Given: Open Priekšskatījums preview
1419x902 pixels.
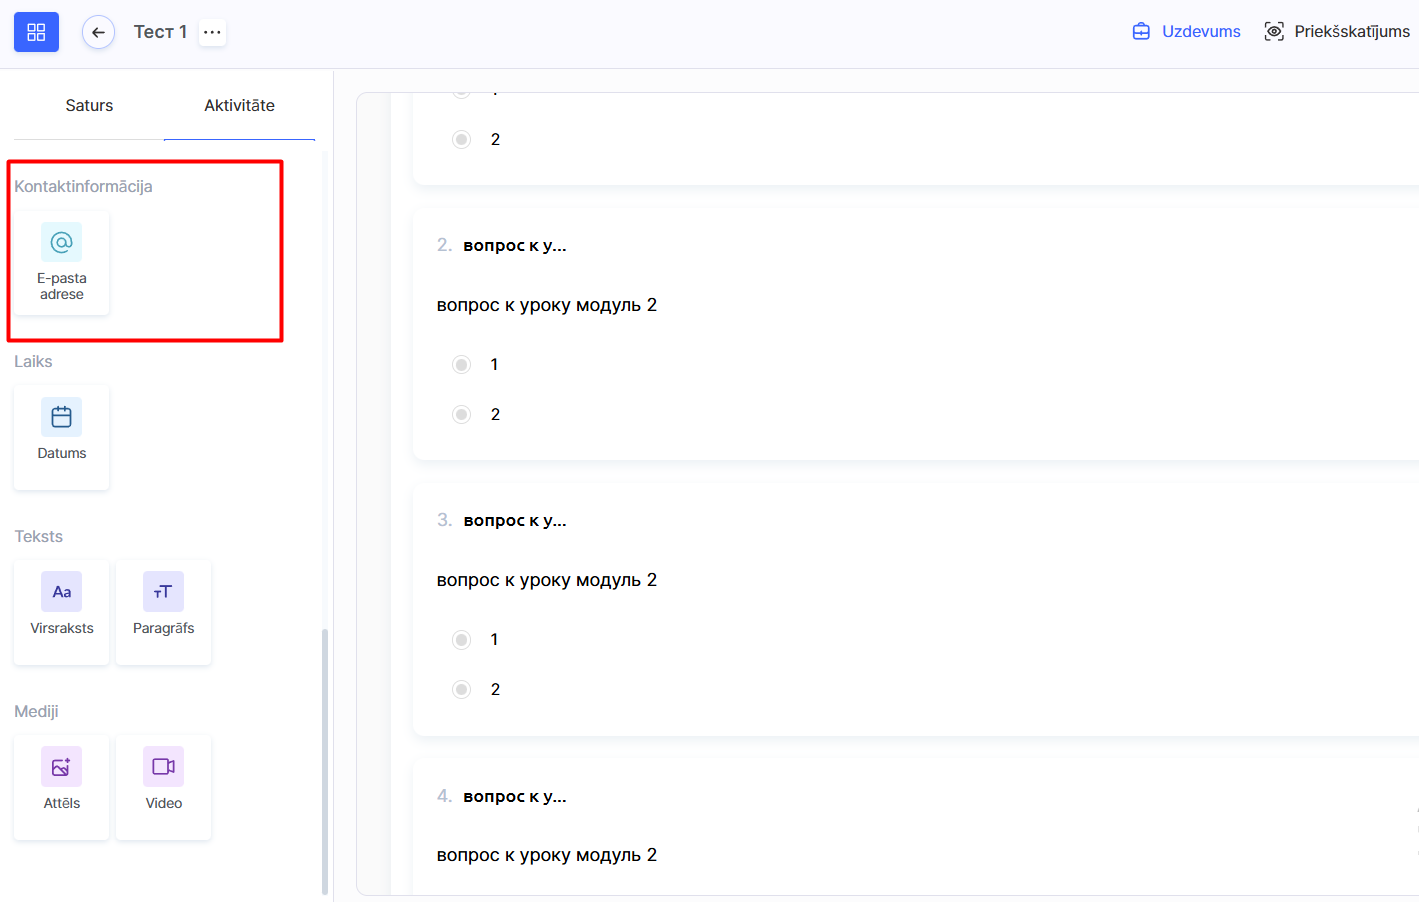Looking at the screenshot, I should click(1337, 32).
